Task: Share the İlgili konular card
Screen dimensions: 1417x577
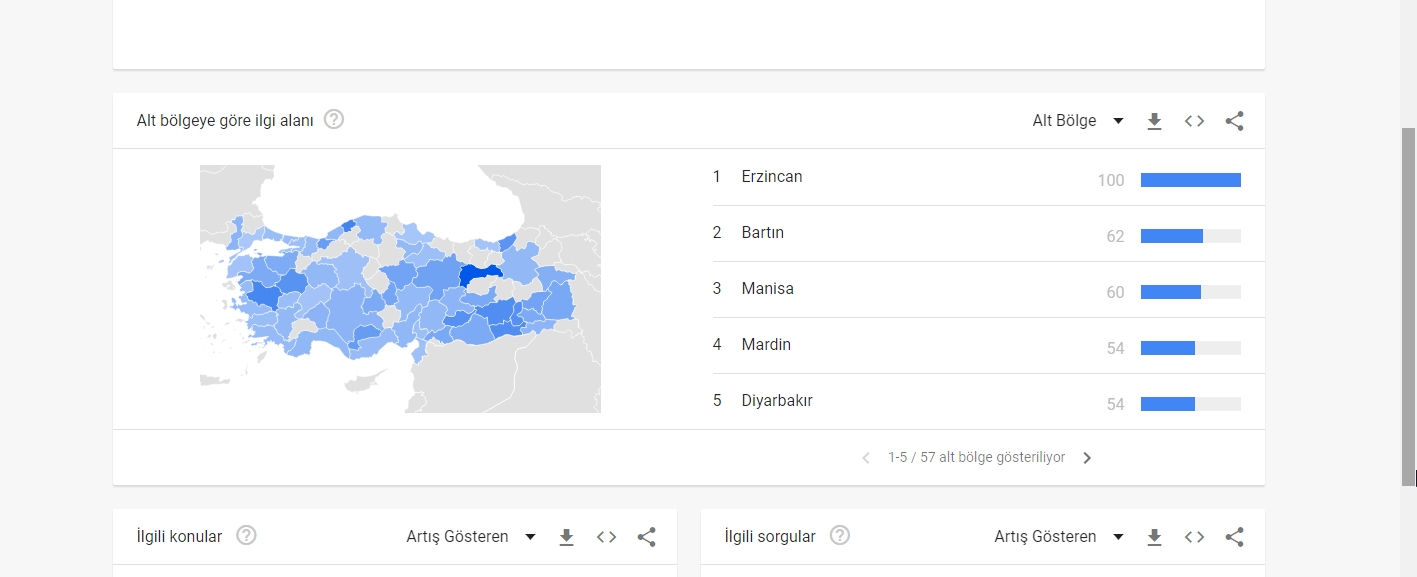Action: click(647, 537)
